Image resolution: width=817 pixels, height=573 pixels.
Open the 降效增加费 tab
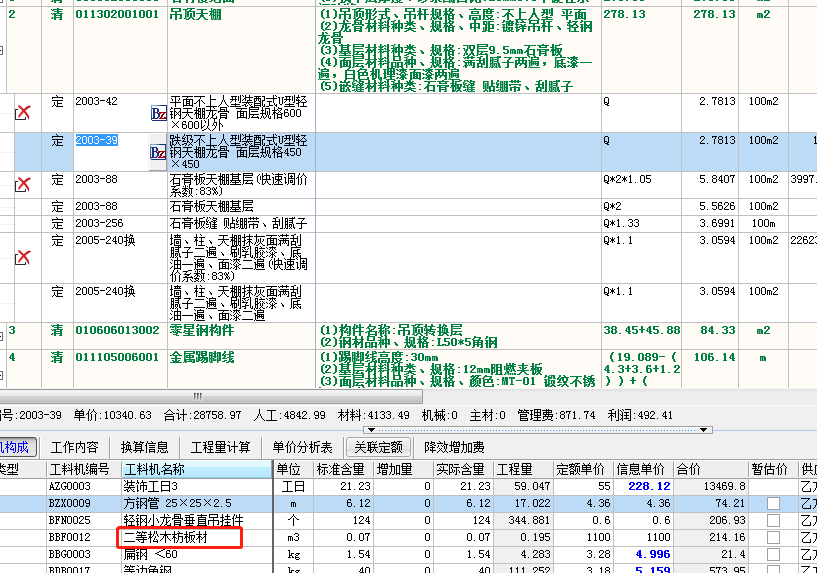point(454,447)
